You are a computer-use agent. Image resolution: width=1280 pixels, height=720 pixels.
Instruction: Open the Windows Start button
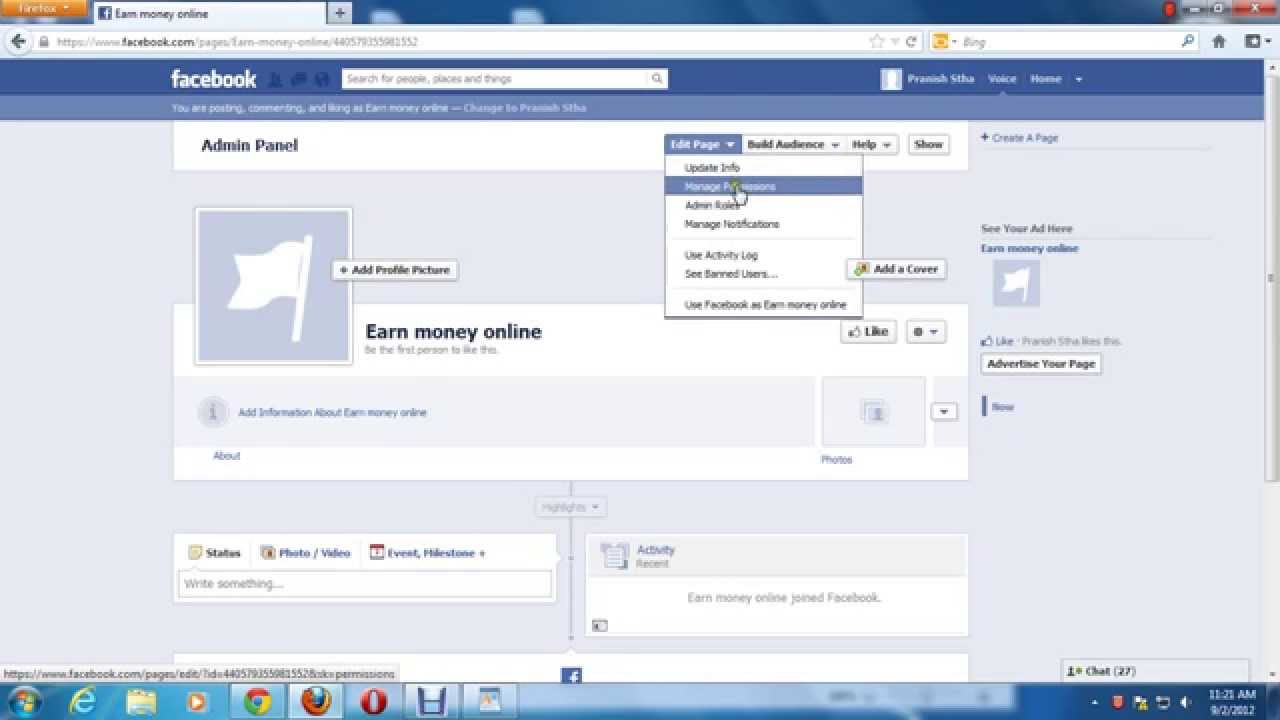(24, 702)
